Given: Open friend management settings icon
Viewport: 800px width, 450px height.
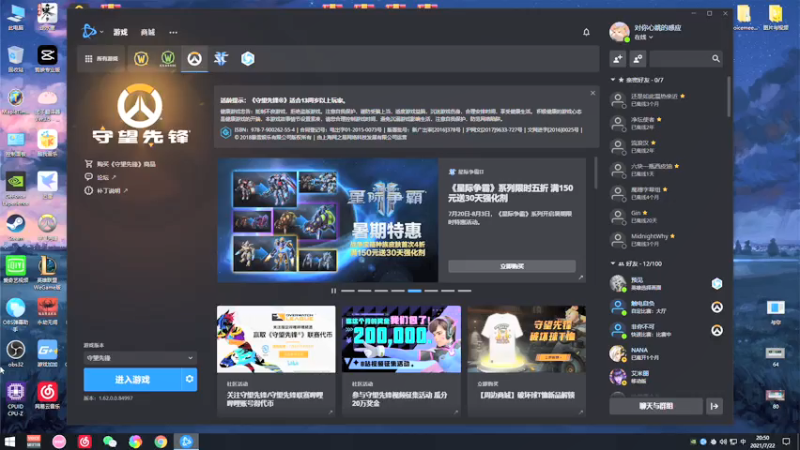Looking at the screenshot, I should (x=638, y=59).
